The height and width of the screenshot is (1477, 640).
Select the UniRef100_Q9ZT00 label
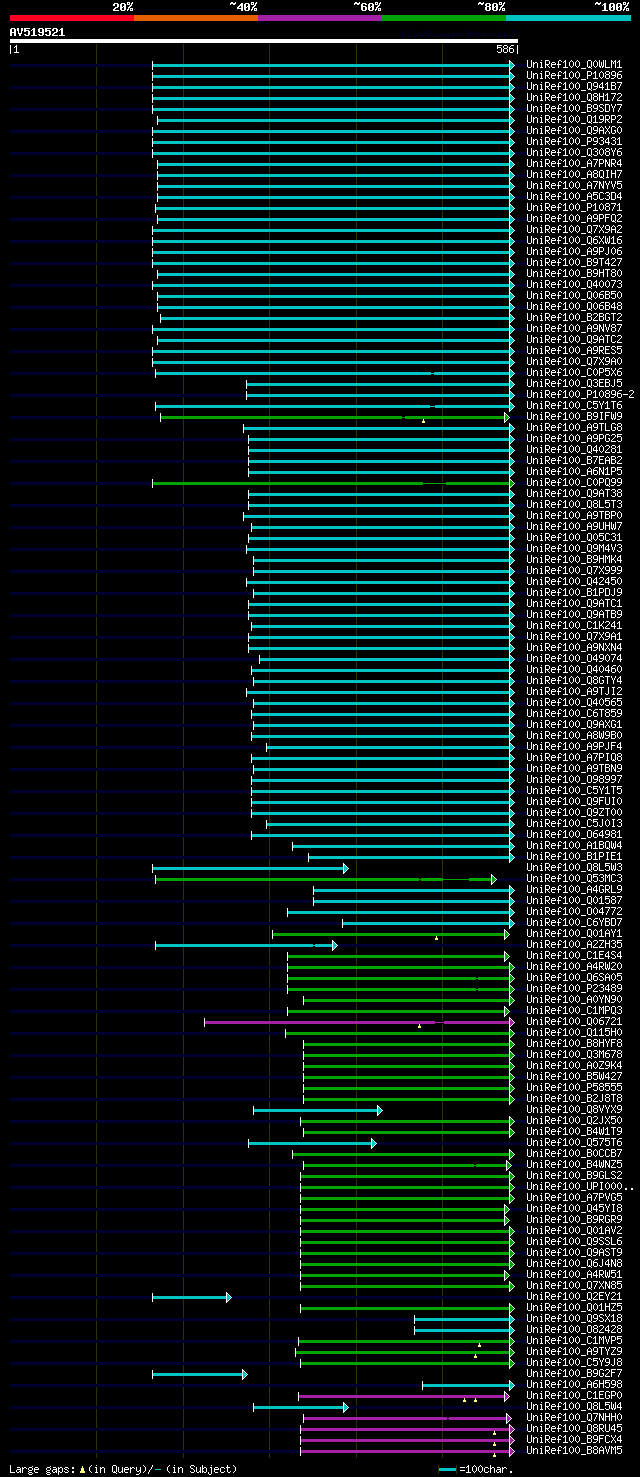pyautogui.click(x=574, y=813)
